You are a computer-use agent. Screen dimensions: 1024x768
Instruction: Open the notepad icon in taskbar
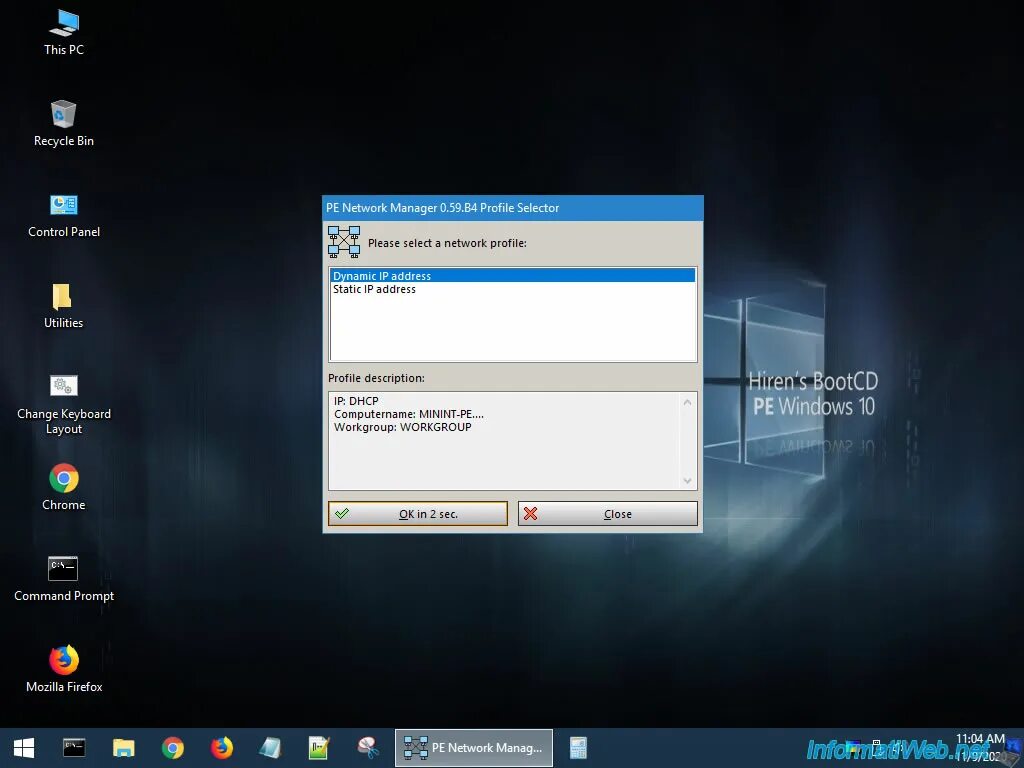pyautogui.click(x=270, y=748)
